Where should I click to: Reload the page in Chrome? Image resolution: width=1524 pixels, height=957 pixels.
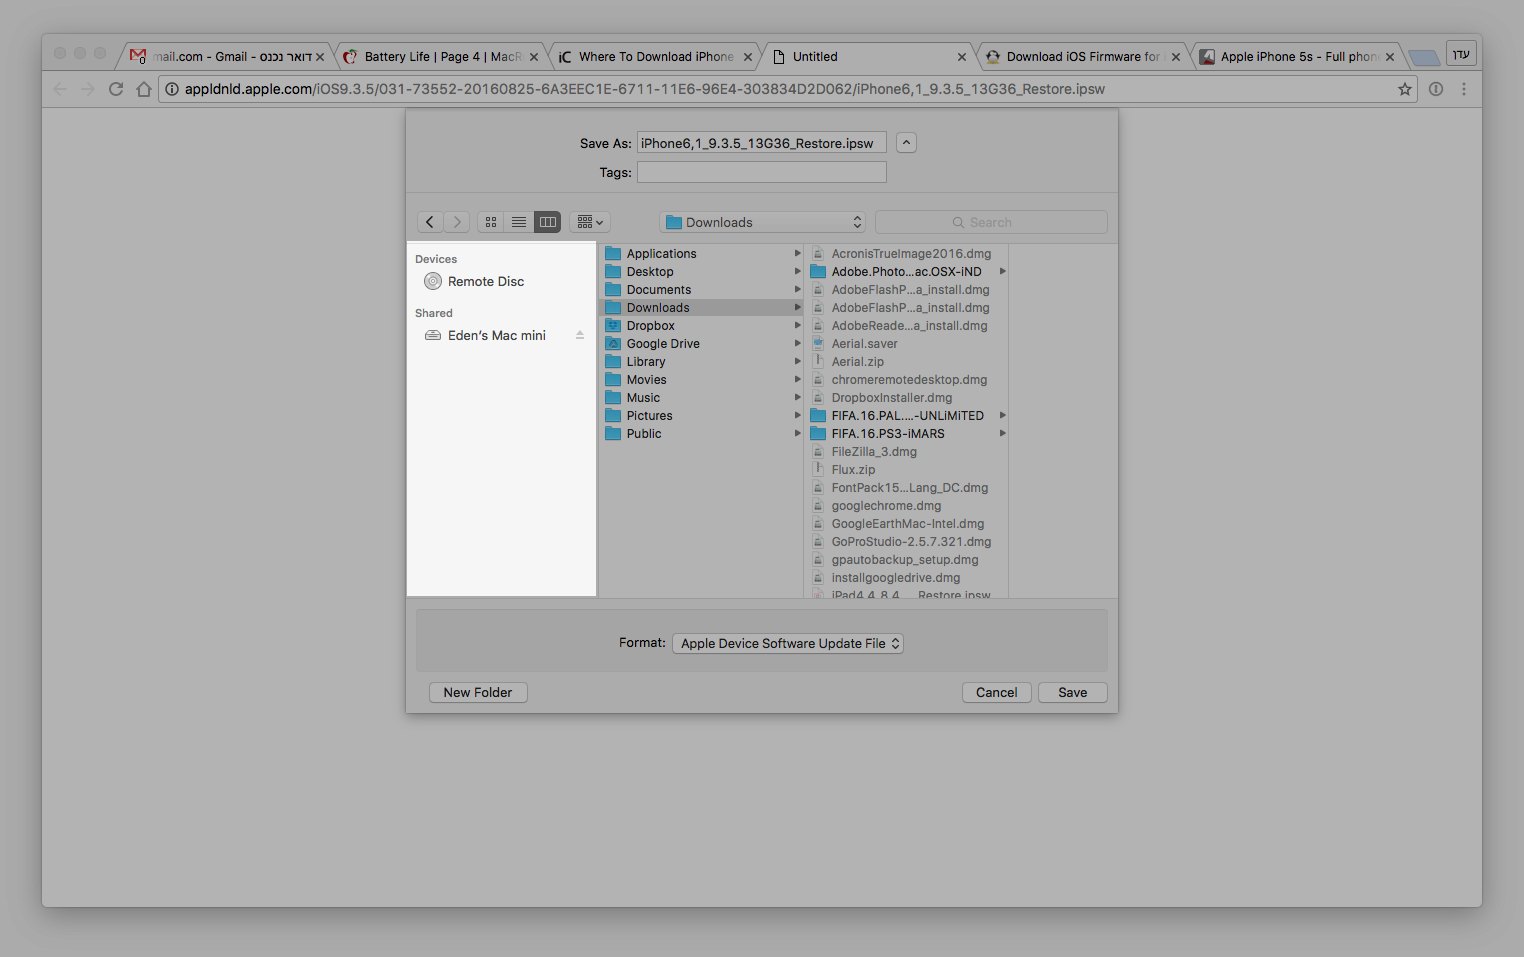pyautogui.click(x=116, y=89)
